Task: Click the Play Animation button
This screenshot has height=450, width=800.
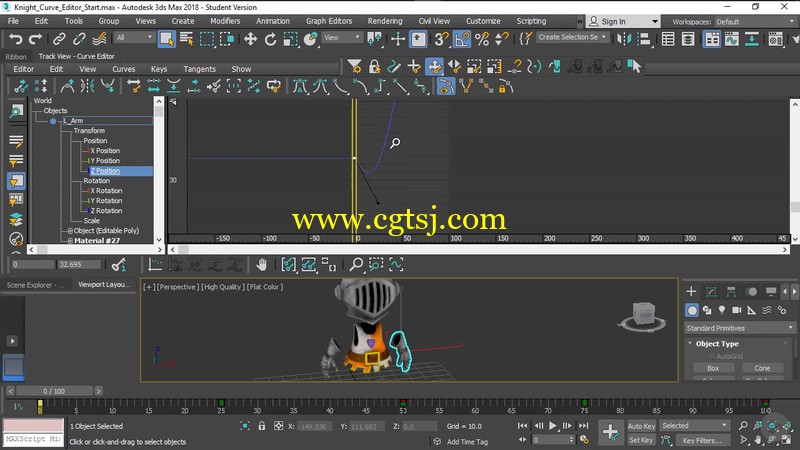Action: pyautogui.click(x=553, y=426)
